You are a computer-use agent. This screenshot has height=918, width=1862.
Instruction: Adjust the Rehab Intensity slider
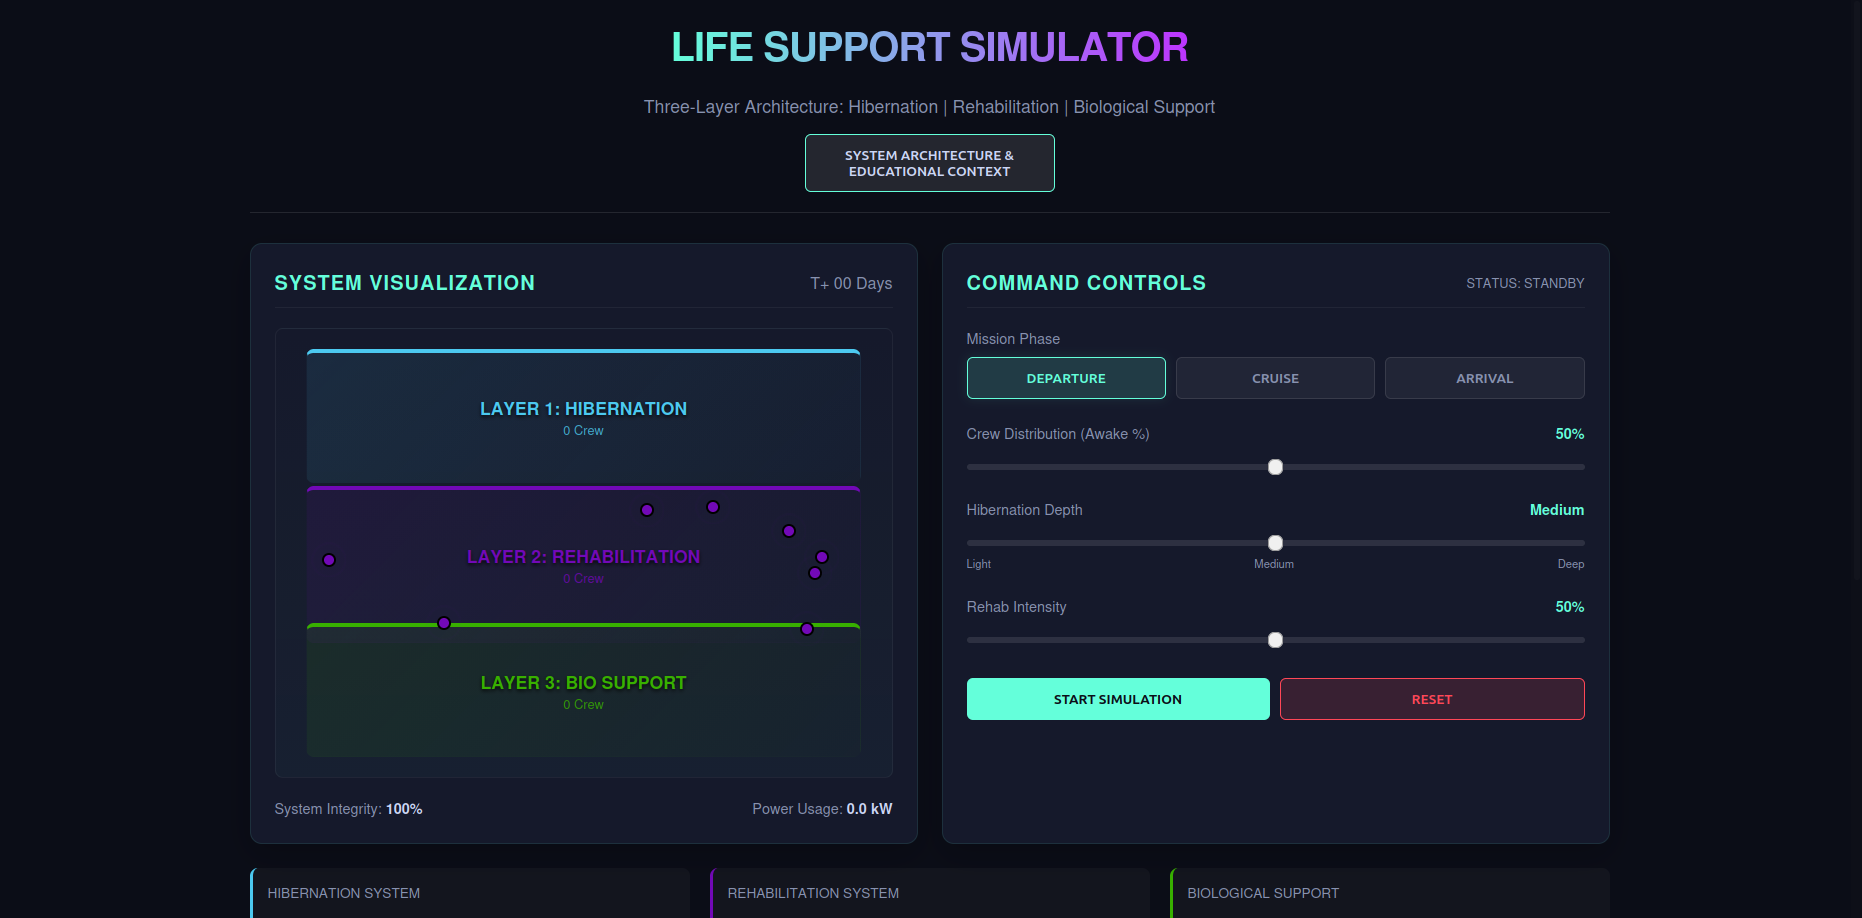pos(1274,639)
